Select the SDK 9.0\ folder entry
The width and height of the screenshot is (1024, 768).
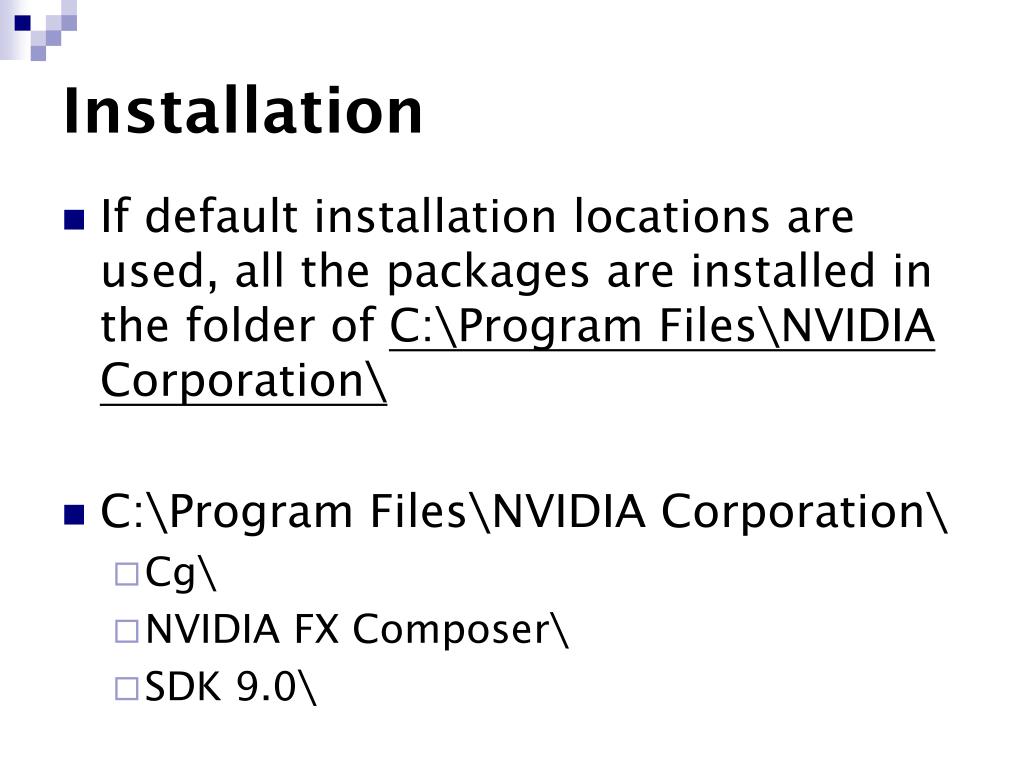pyautogui.click(x=231, y=687)
